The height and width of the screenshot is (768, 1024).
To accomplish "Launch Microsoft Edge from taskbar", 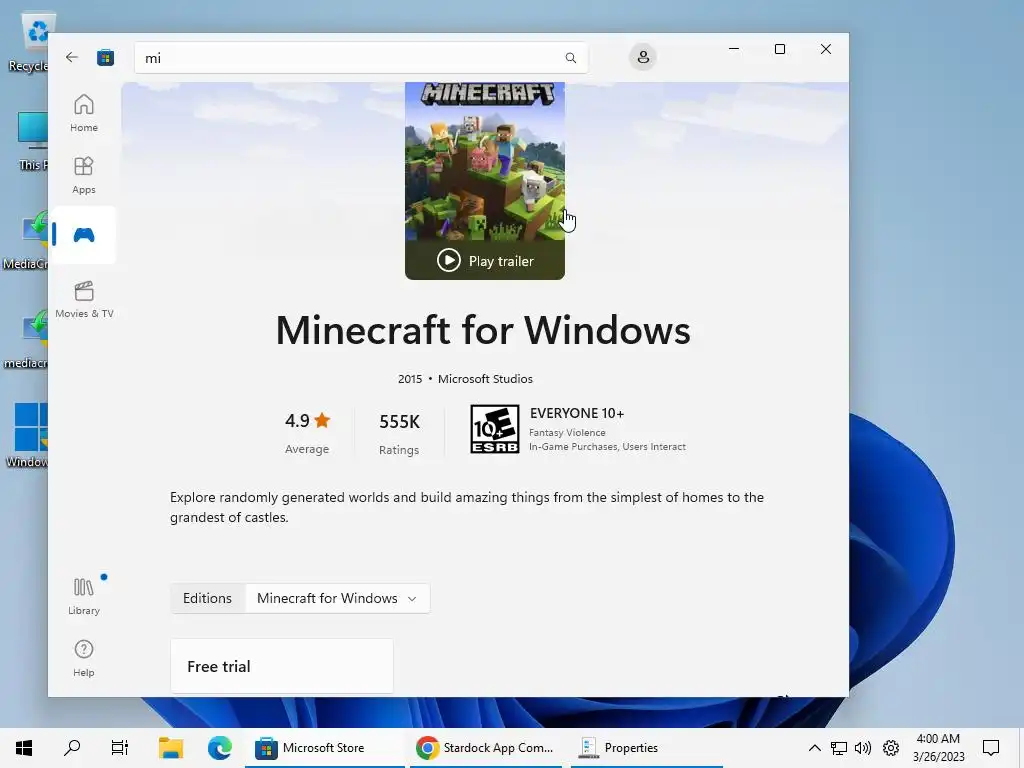I will tap(219, 748).
